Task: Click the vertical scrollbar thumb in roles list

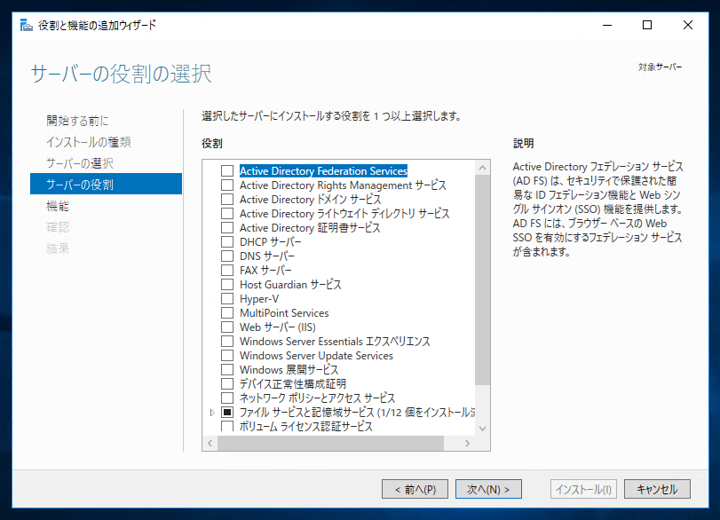Action: tap(482, 280)
